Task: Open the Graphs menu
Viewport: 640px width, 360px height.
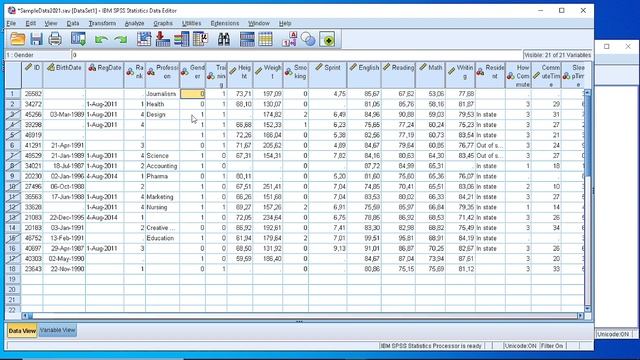Action: coord(163,23)
